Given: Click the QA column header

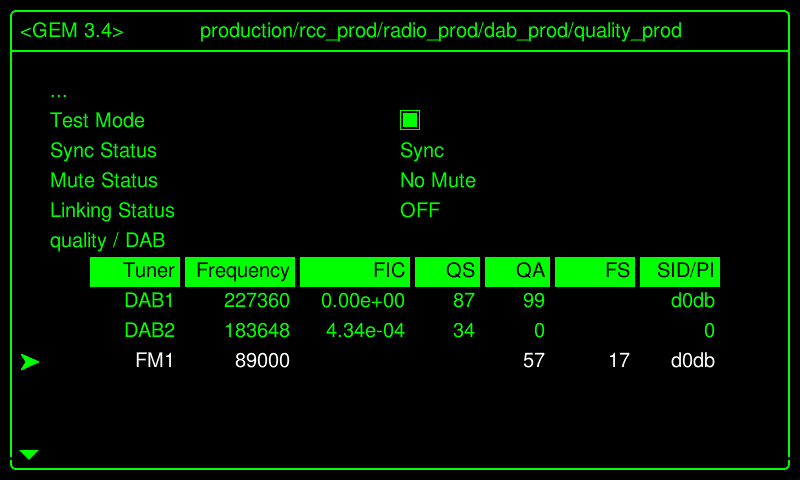Looking at the screenshot, I should 517,271.
